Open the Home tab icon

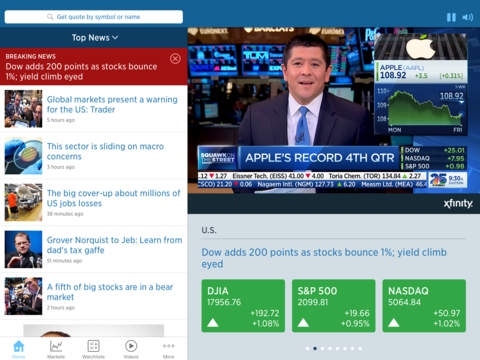tap(19, 349)
